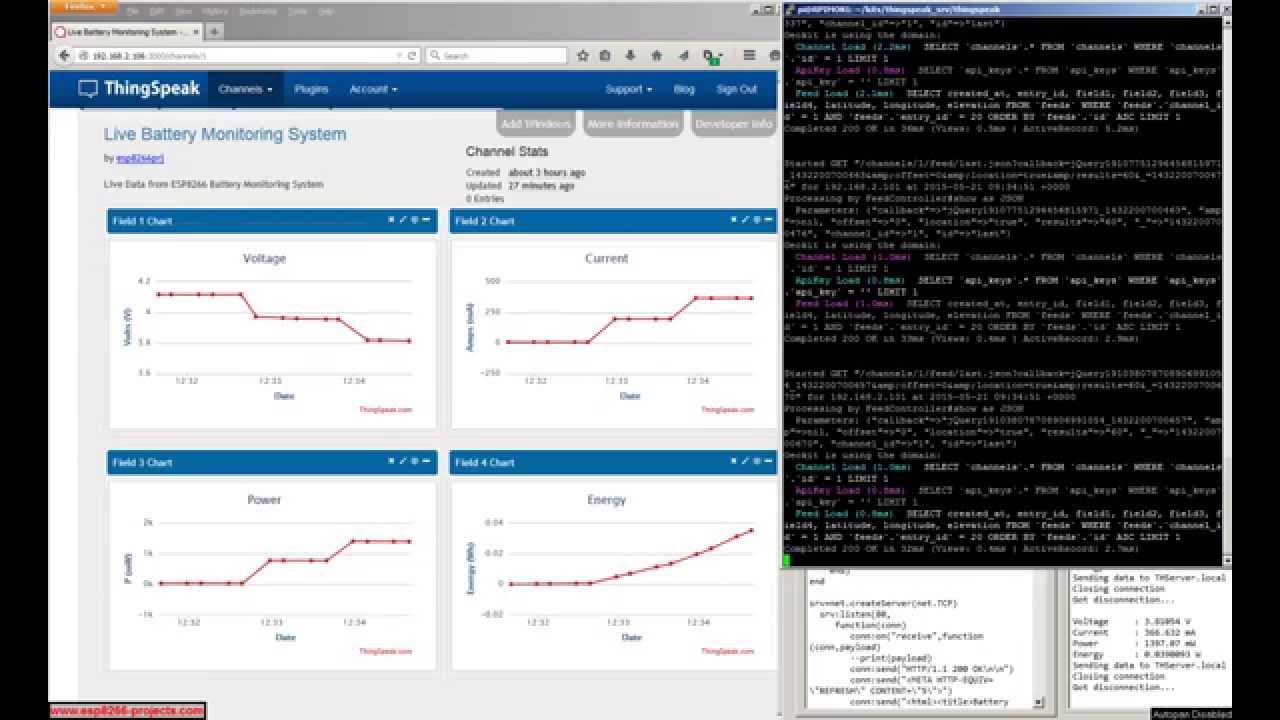Click the add-on icon with green badge
This screenshot has height=720, width=1280.
pyautogui.click(x=710, y=57)
